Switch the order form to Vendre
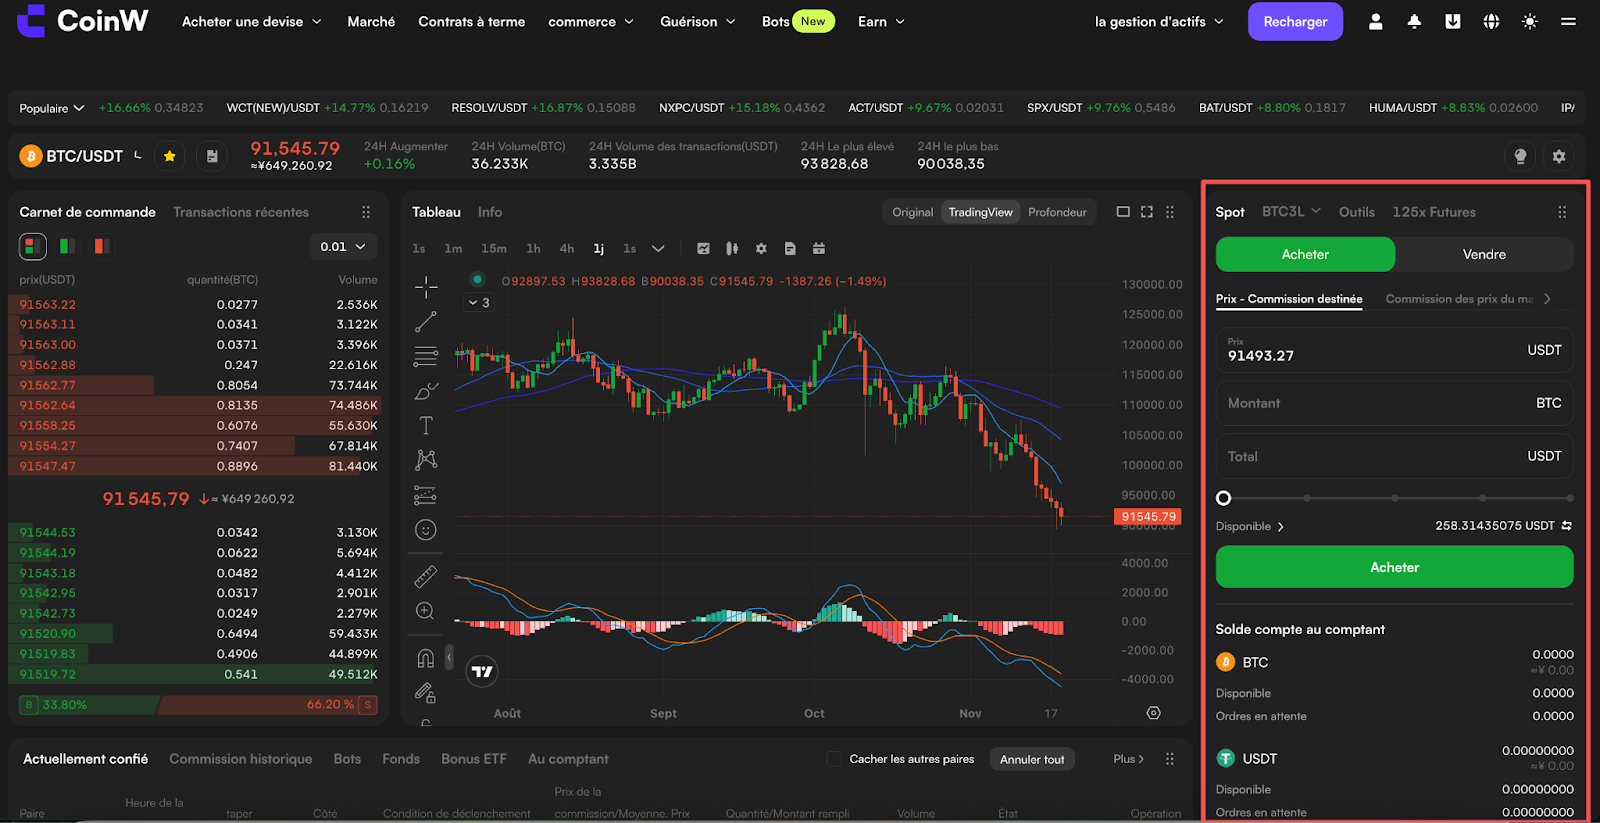Image resolution: width=1600 pixels, height=823 pixels. (1484, 254)
